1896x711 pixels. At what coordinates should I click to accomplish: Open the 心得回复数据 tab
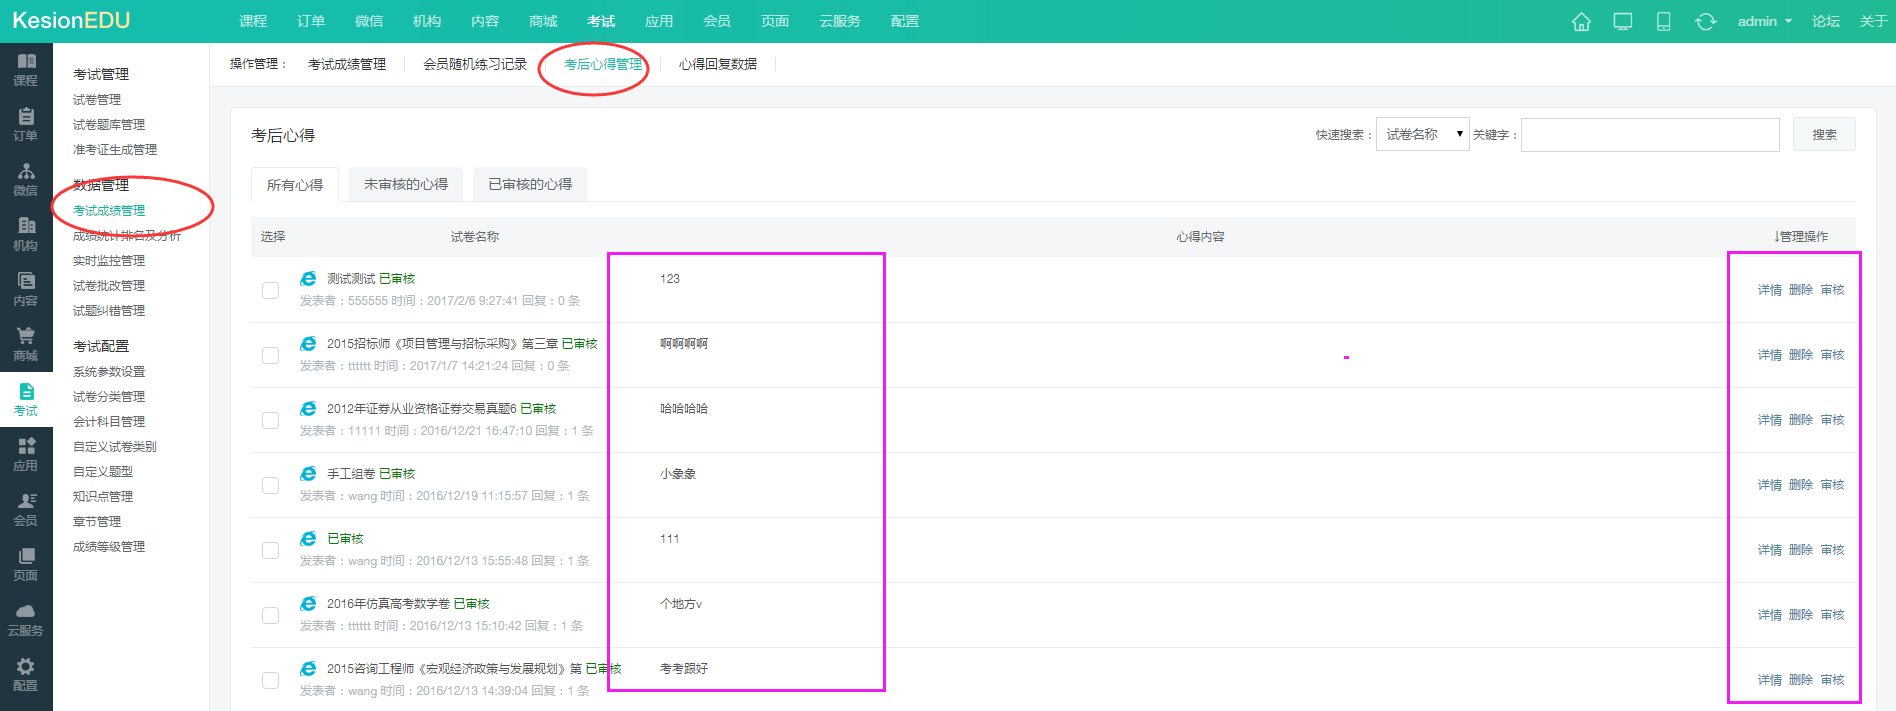pos(717,64)
